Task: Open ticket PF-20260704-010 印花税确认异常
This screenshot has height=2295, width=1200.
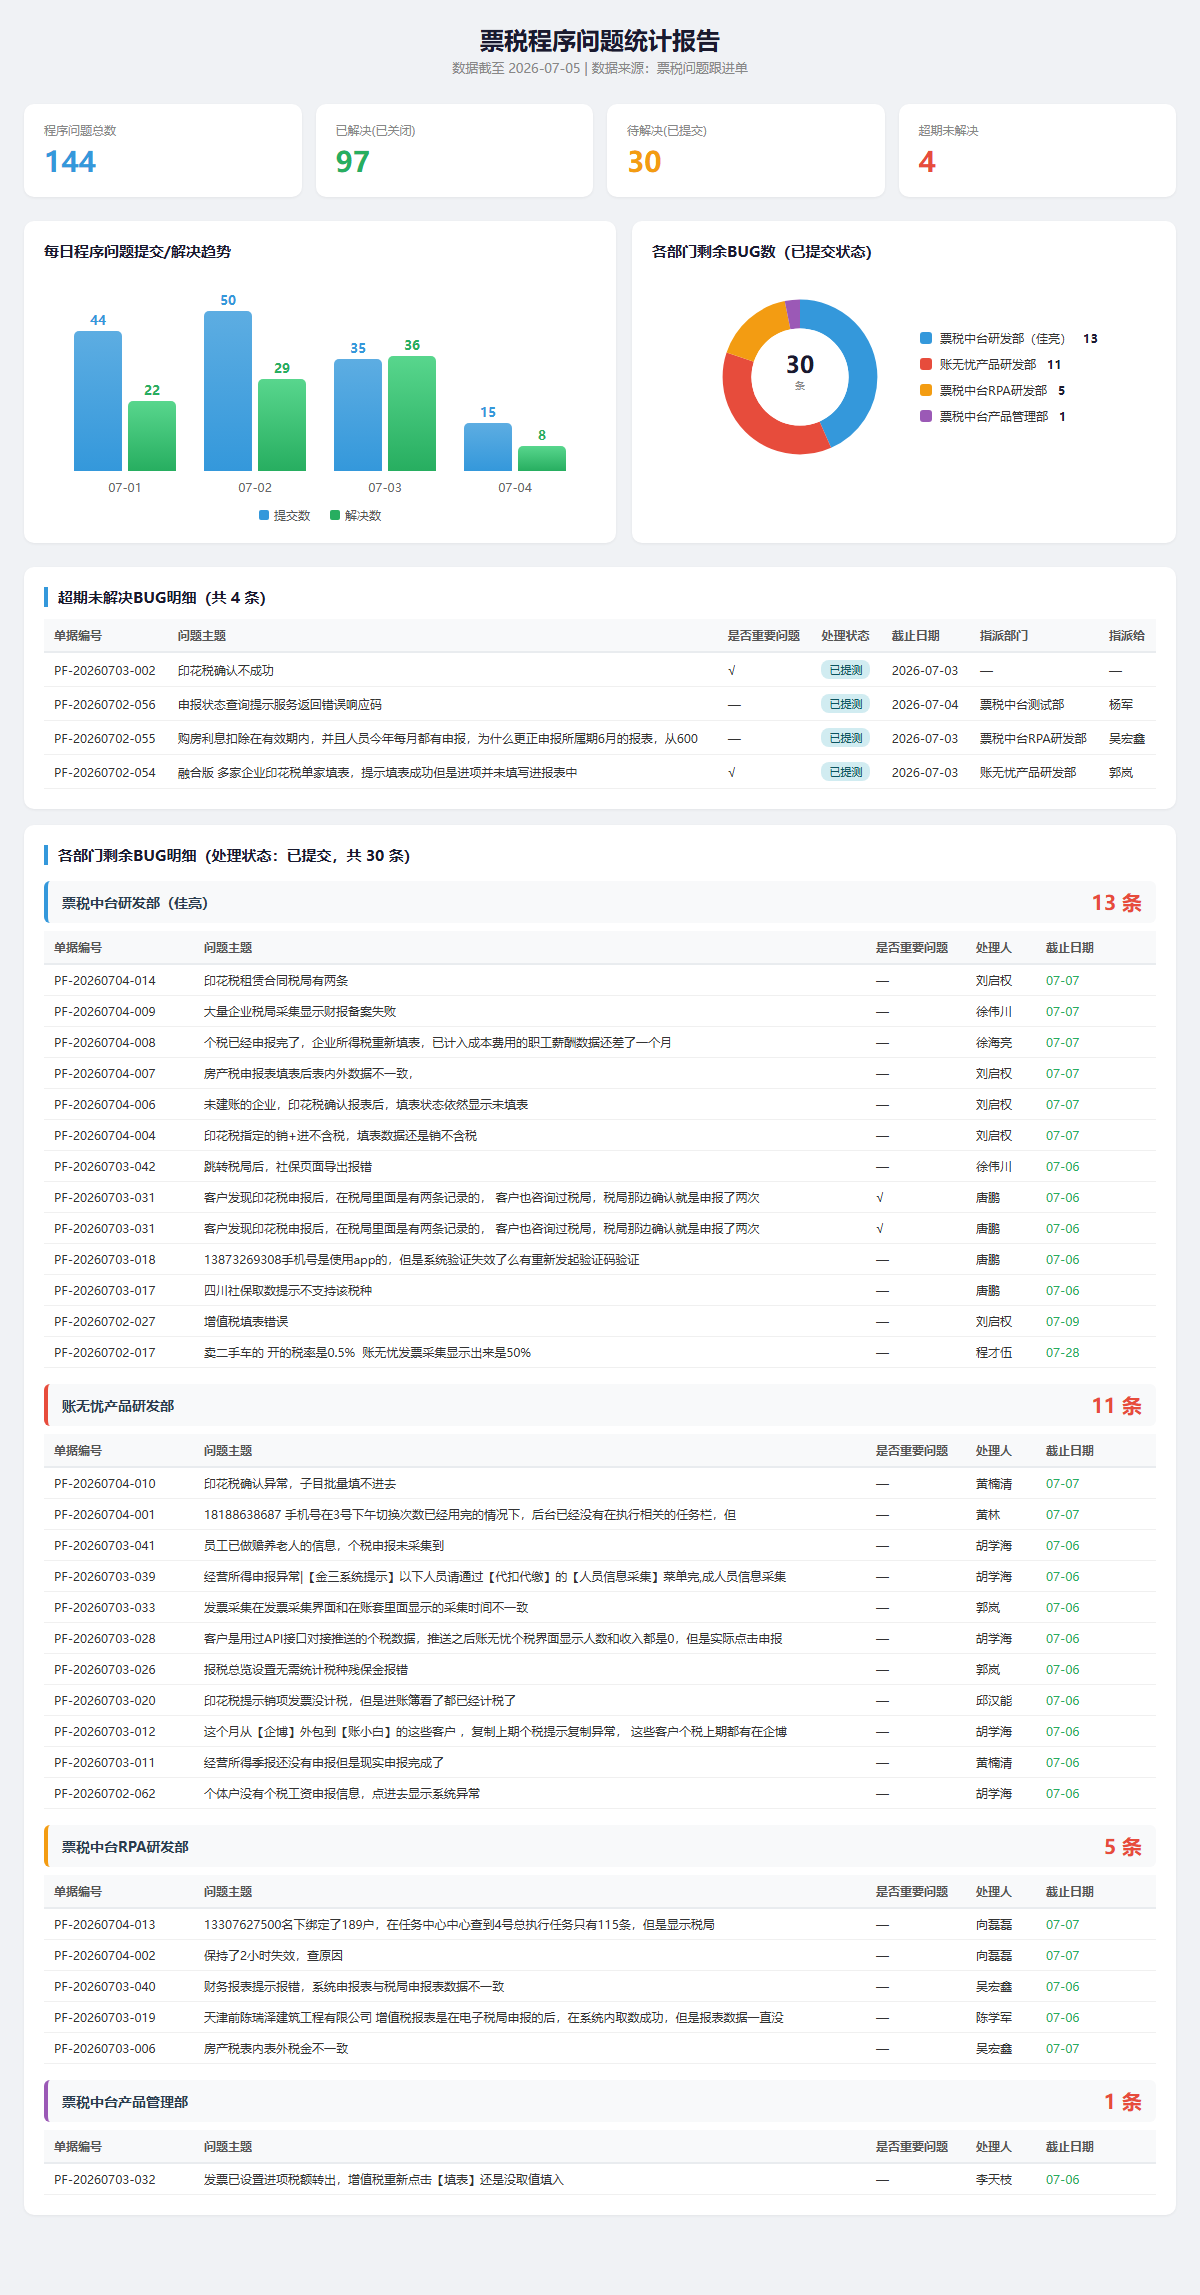Action: click(600, 1483)
